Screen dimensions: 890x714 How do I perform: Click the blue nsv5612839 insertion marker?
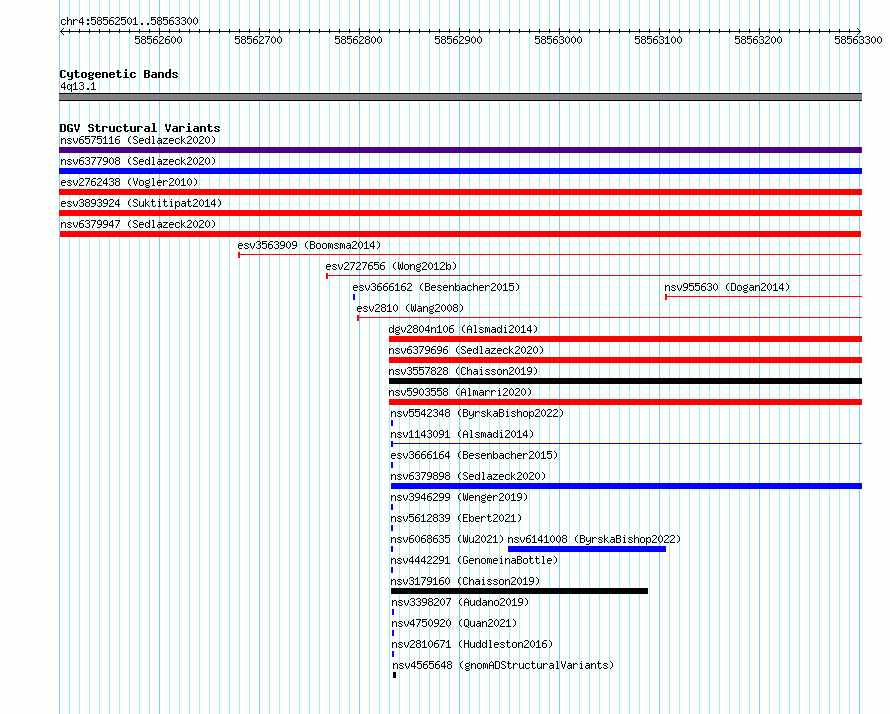(392, 528)
